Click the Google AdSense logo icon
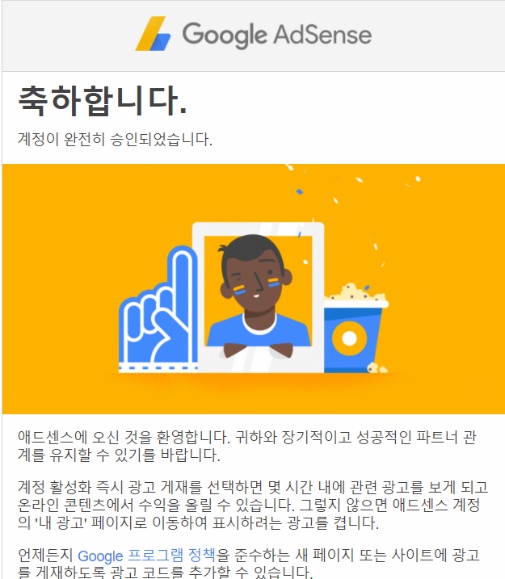Image resolution: width=505 pixels, height=579 pixels. pos(153,34)
